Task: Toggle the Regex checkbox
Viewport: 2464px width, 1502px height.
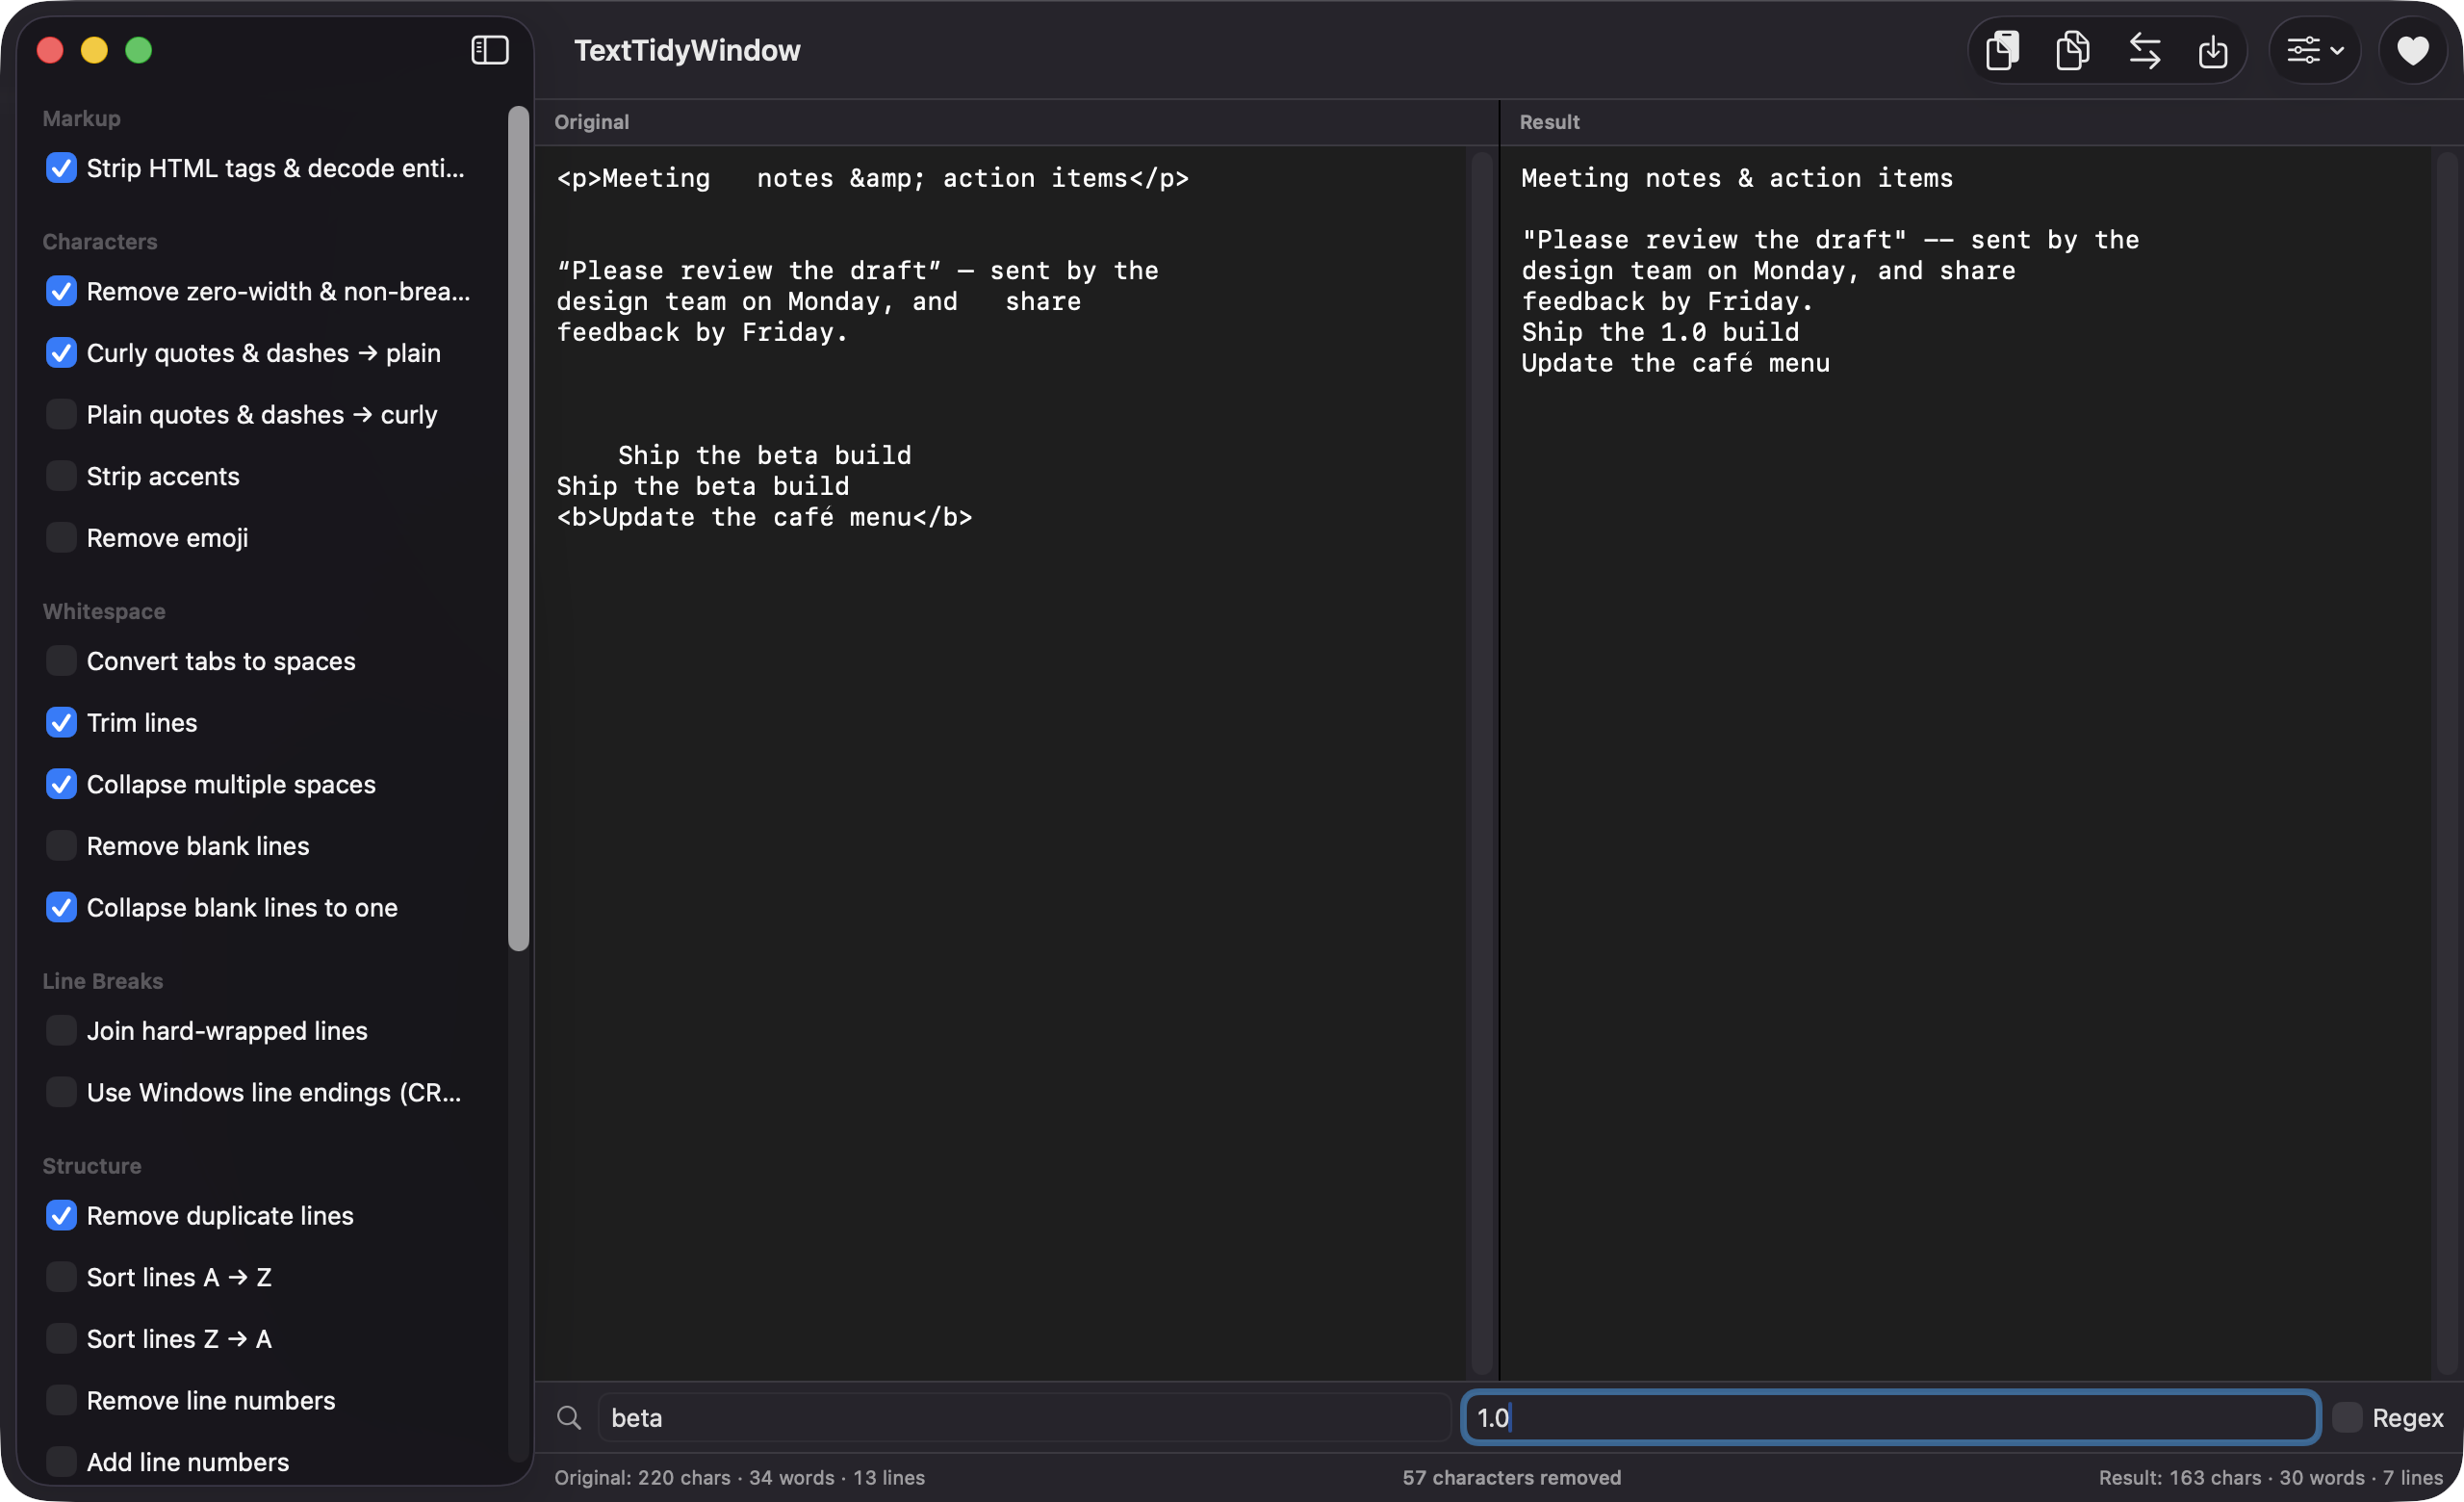Action: click(2347, 1417)
